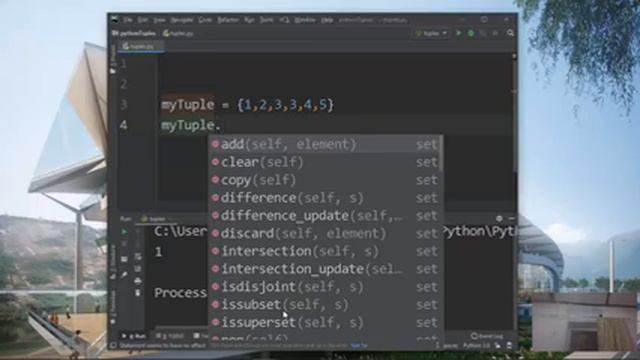Select isdisjoint(self, s) completion suggestion

tap(325, 287)
